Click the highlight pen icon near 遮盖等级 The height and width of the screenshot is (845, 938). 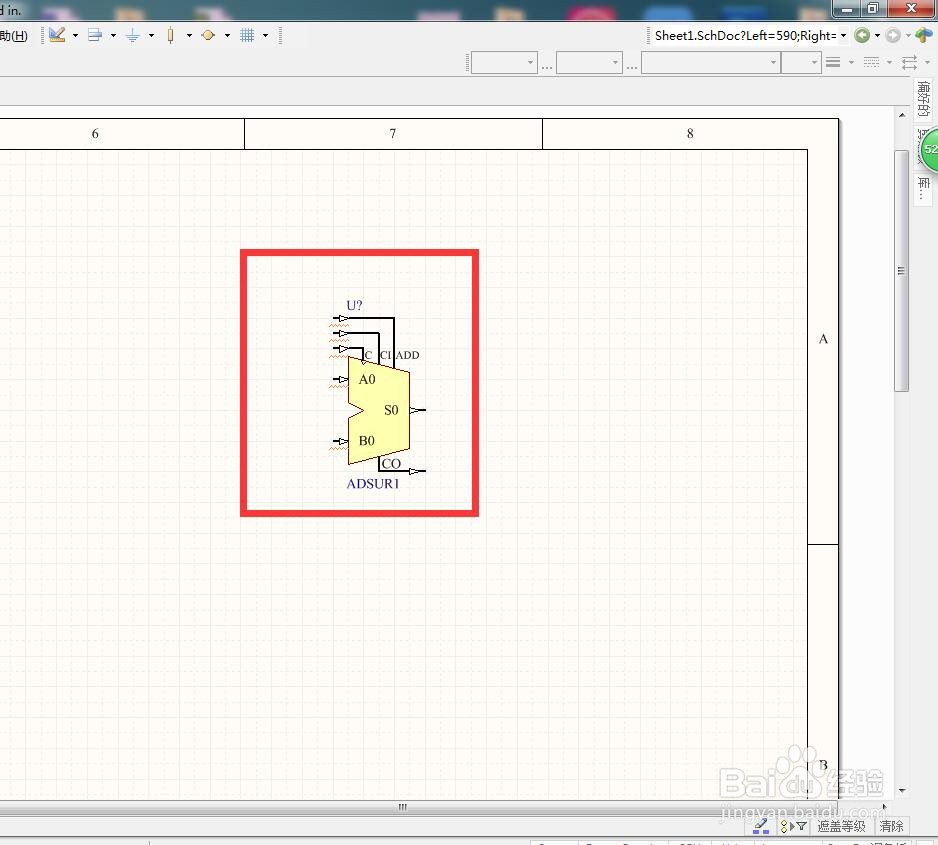coord(761,826)
